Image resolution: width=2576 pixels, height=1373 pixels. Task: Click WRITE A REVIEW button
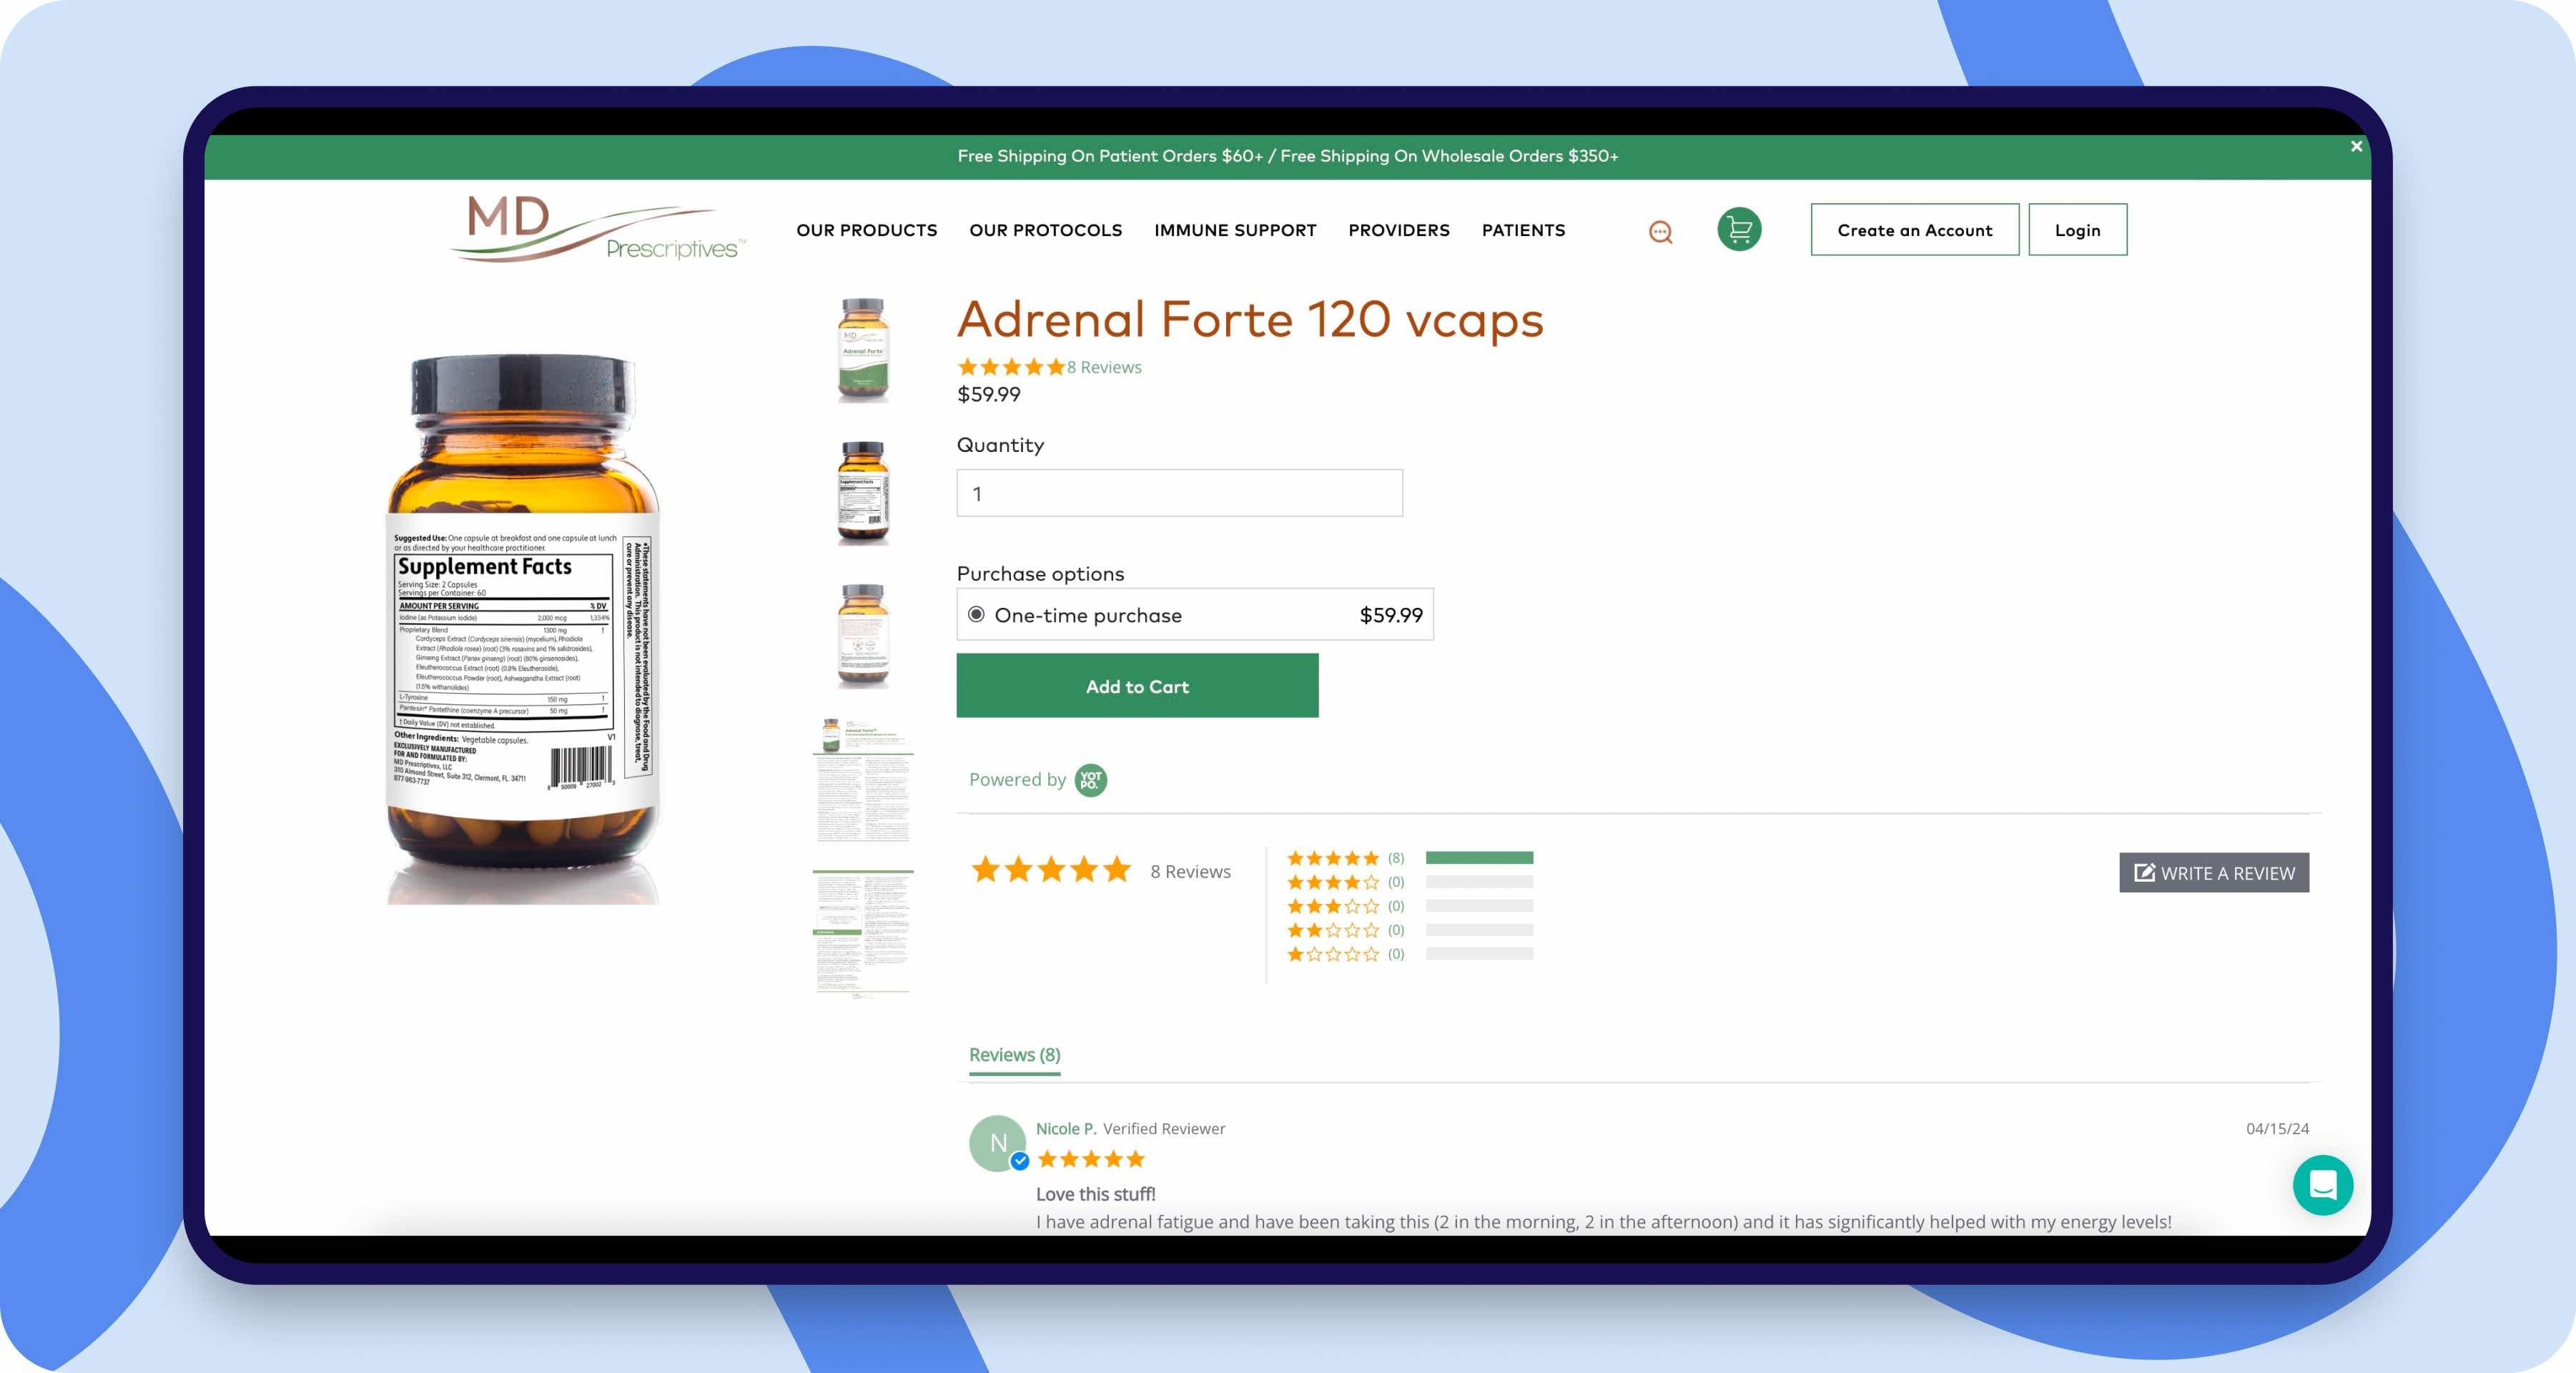point(2213,872)
